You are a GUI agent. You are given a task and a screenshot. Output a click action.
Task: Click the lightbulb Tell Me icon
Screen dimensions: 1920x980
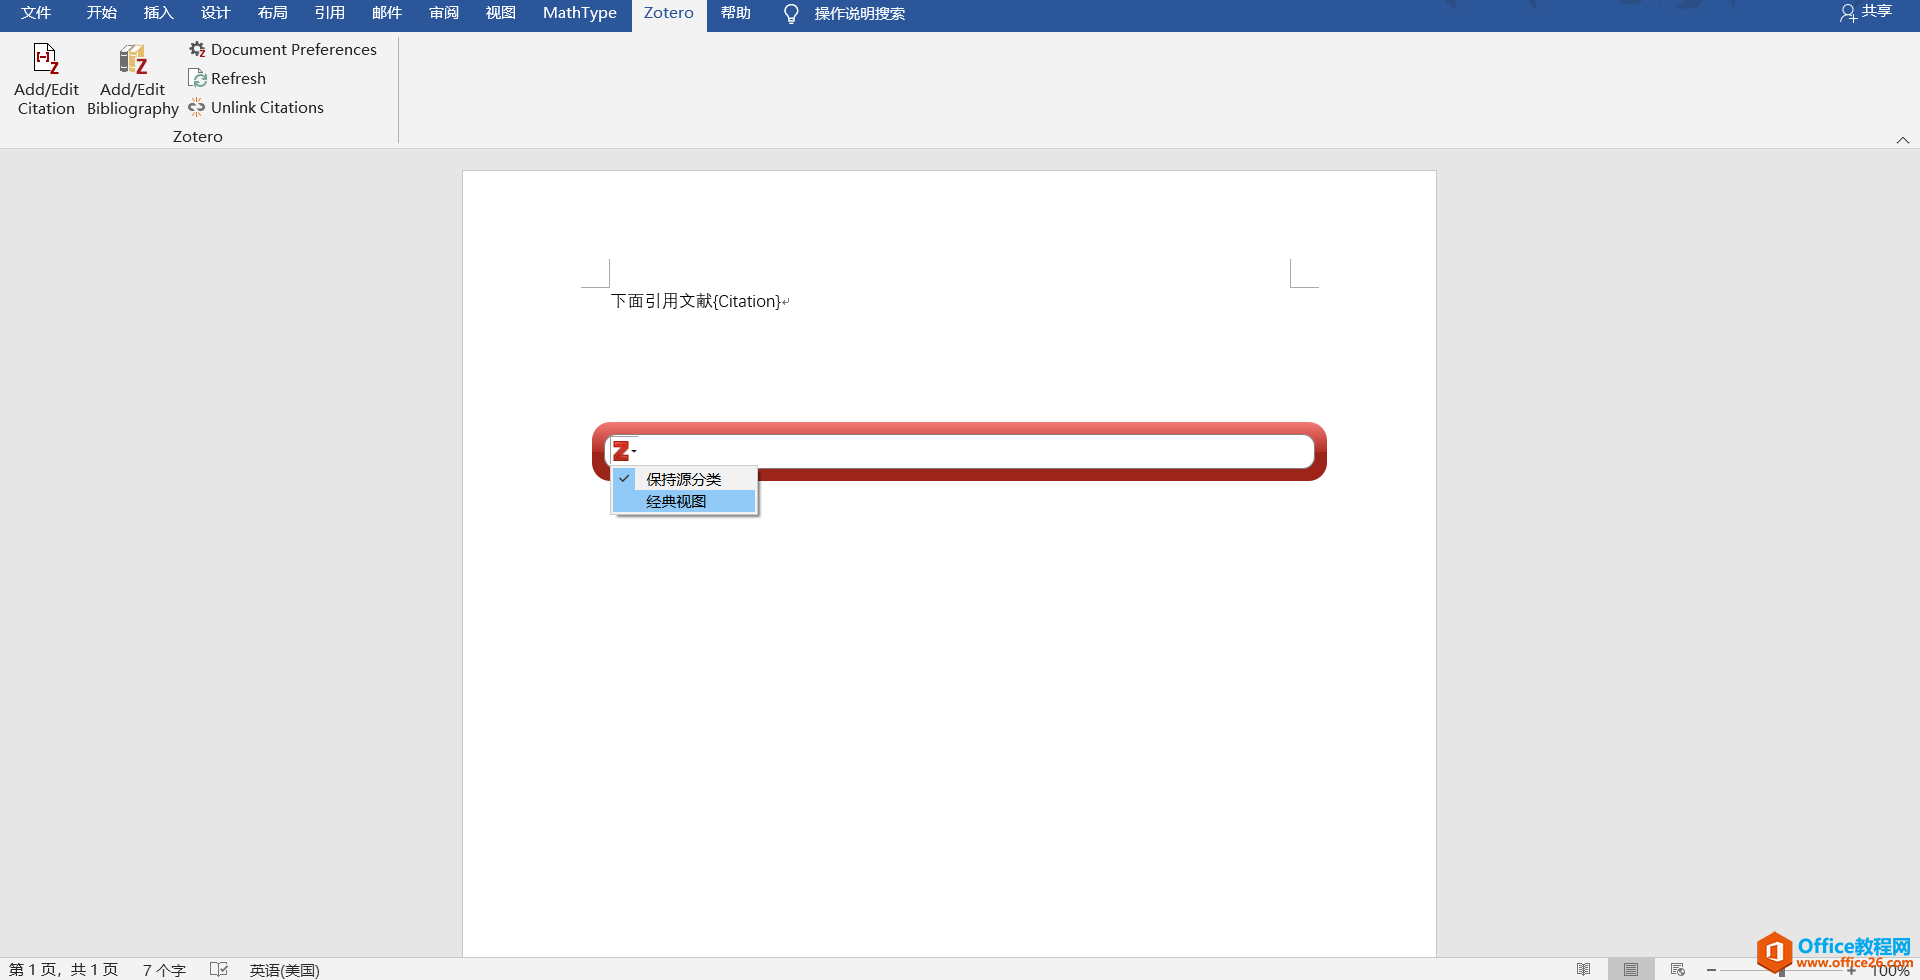(791, 14)
